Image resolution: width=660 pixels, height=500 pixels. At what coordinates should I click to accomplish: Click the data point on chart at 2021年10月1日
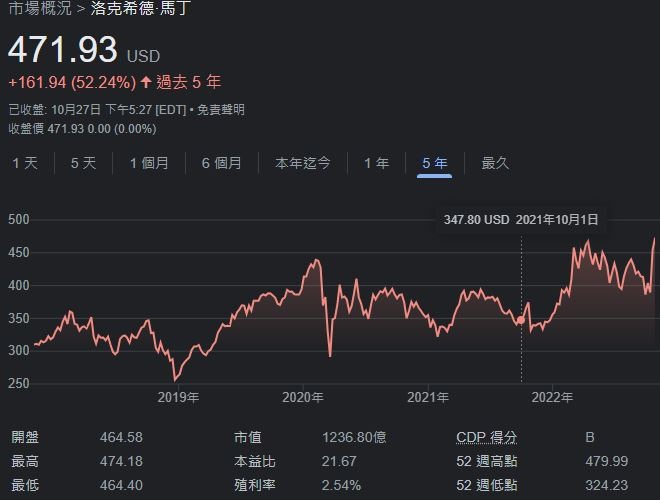point(521,320)
